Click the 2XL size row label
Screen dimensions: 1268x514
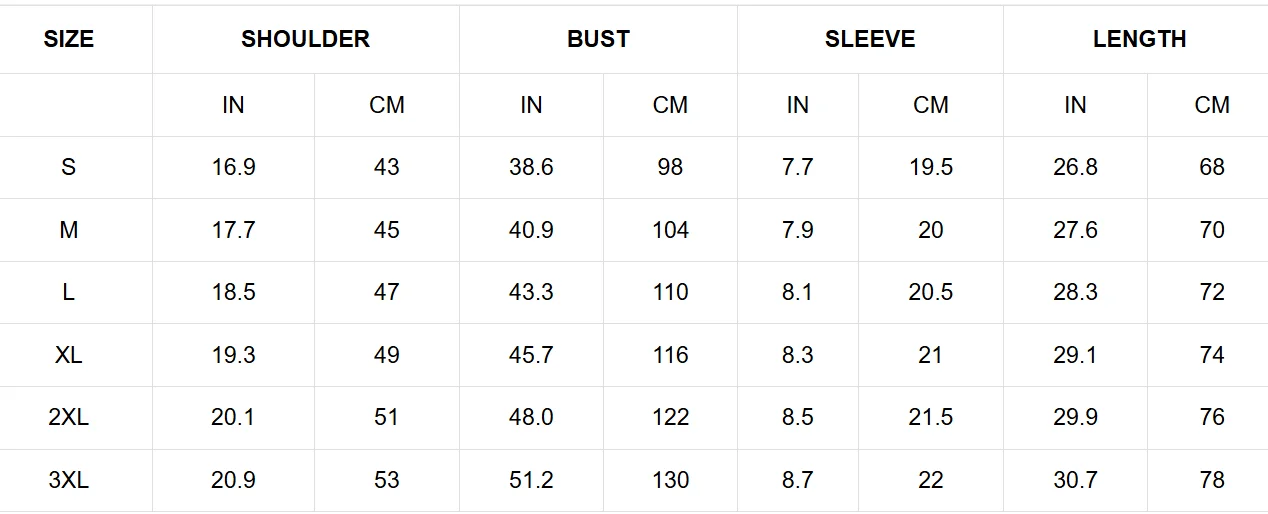68,417
